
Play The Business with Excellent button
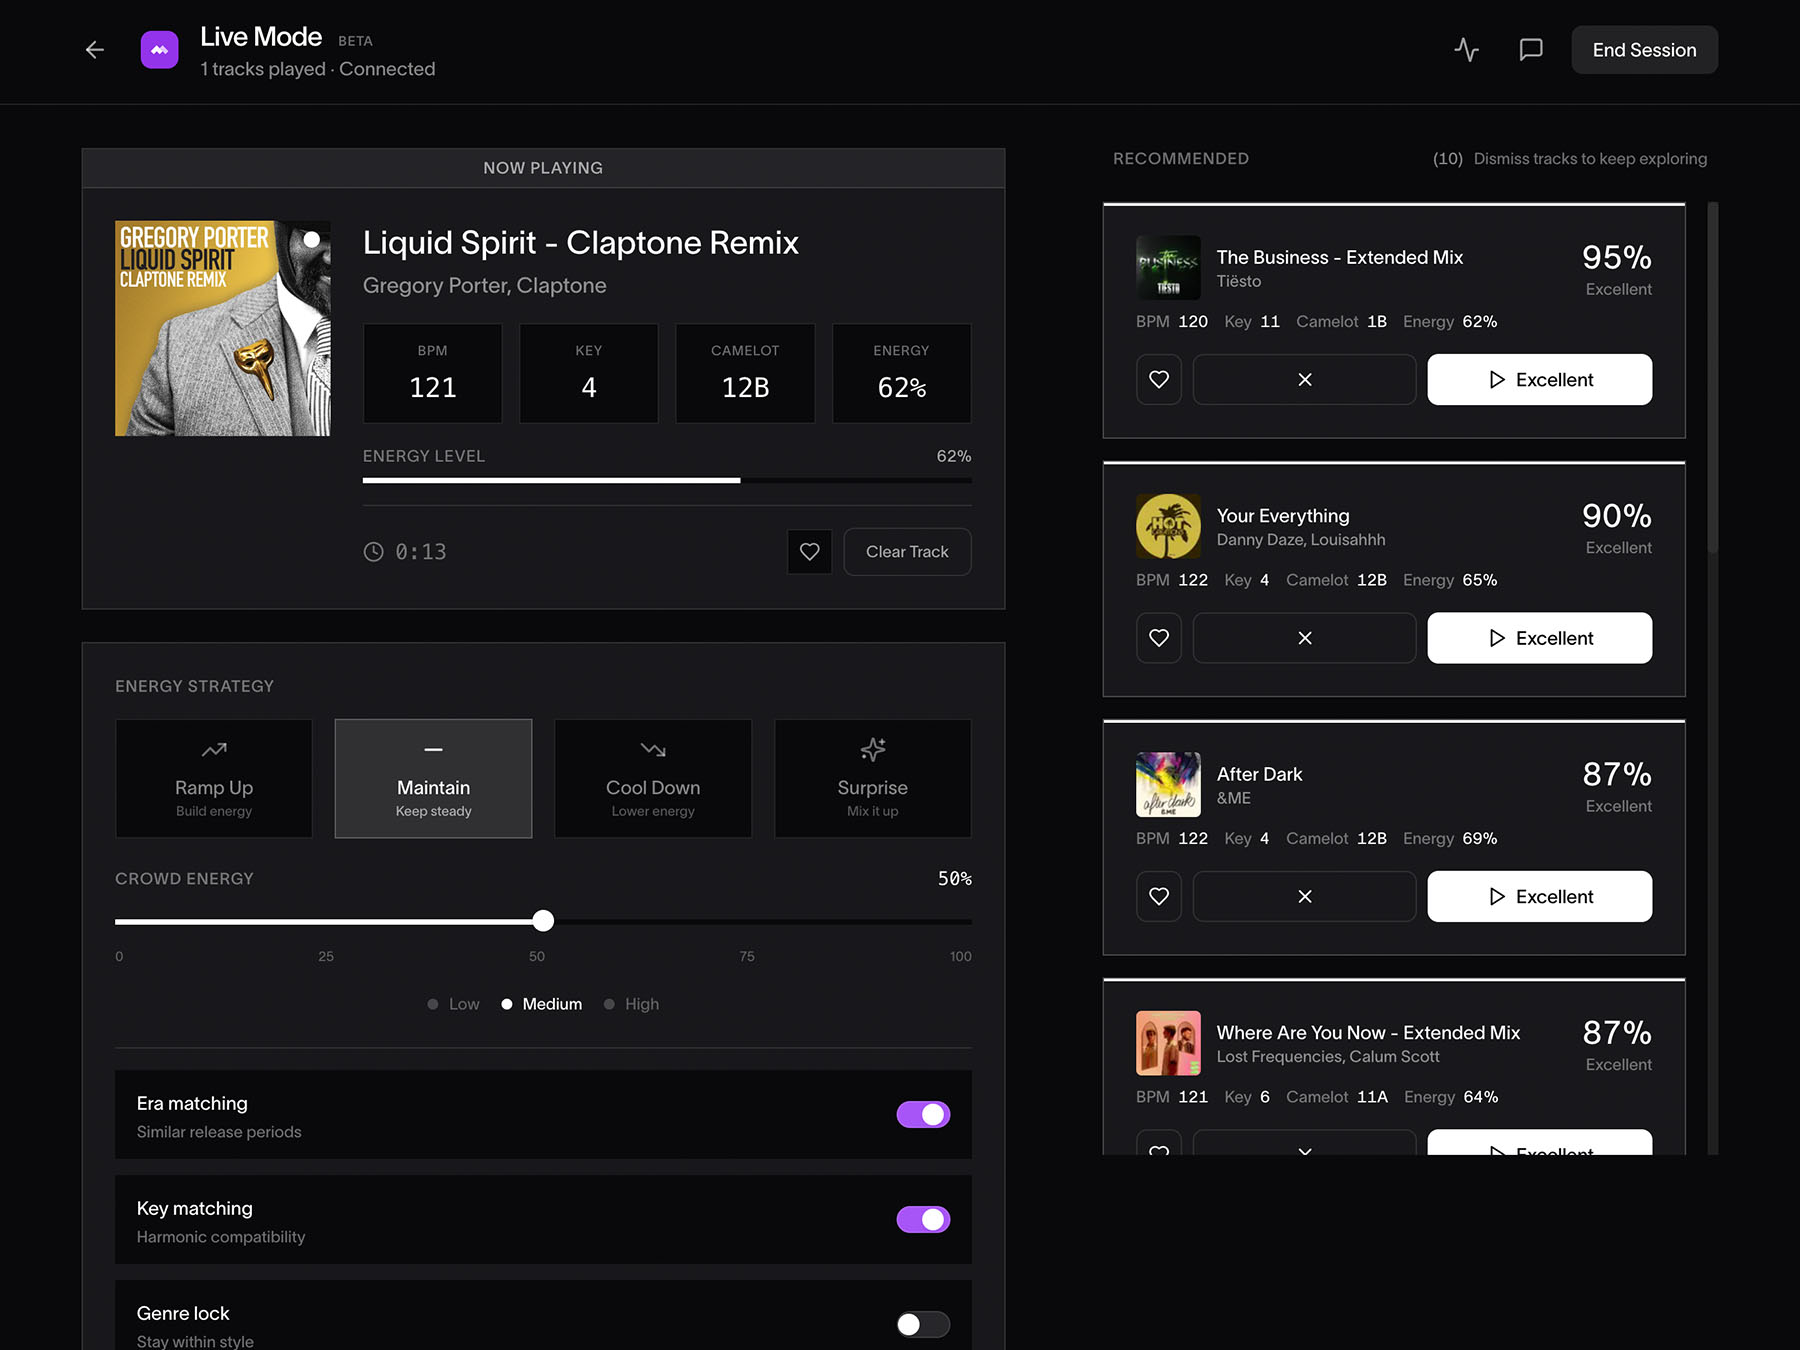click(1540, 380)
